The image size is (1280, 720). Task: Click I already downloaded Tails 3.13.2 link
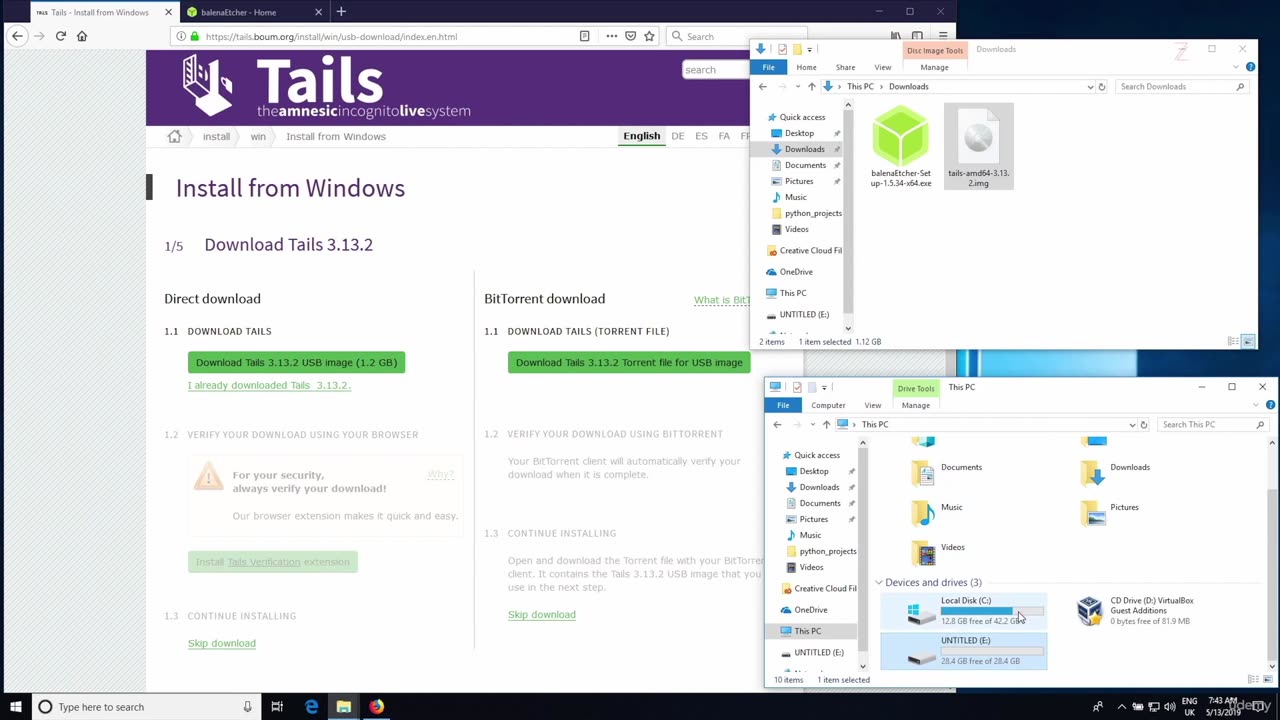269,385
